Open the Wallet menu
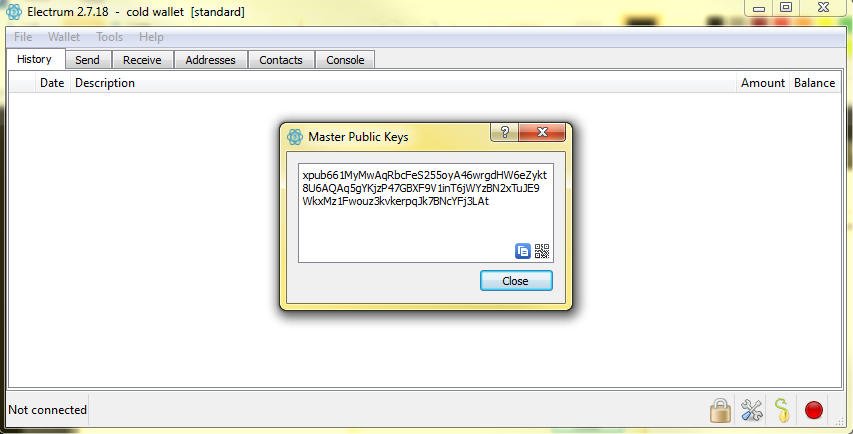The height and width of the screenshot is (434, 853). pos(64,37)
